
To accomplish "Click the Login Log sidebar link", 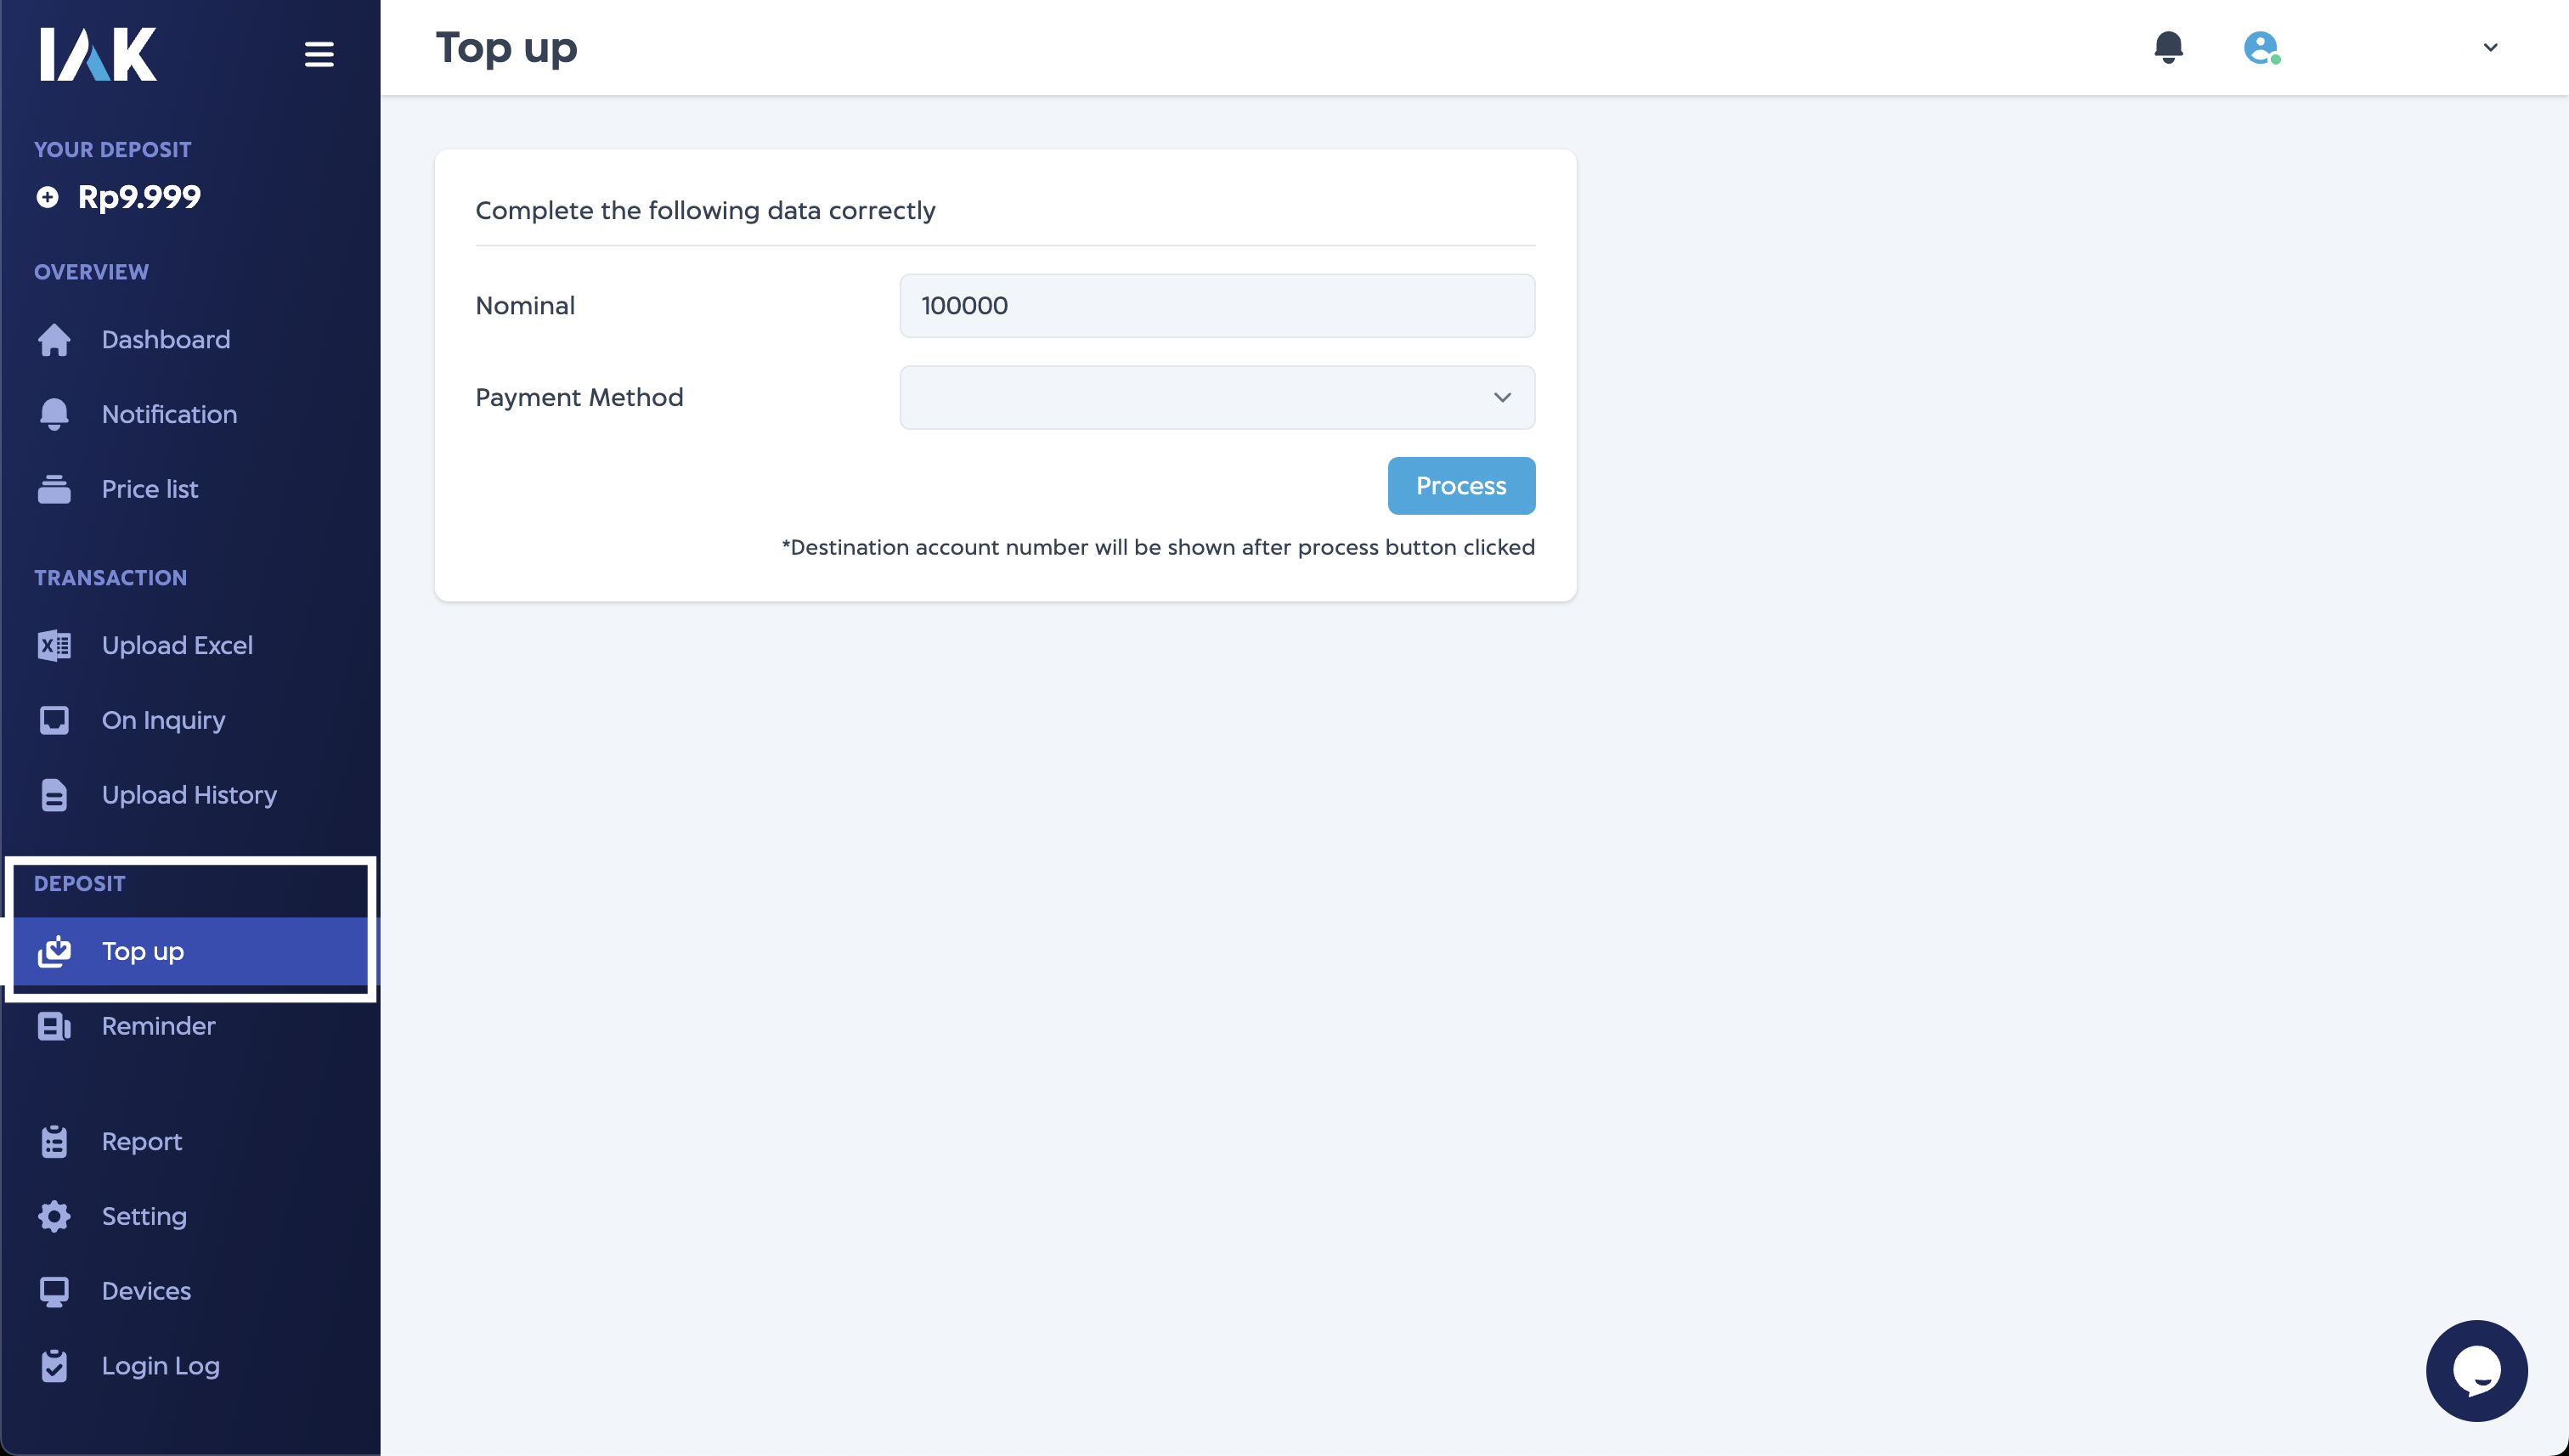I will click(x=161, y=1366).
